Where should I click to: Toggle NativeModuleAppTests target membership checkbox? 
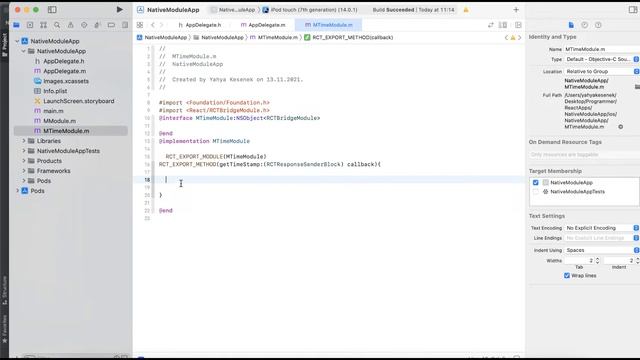536,191
